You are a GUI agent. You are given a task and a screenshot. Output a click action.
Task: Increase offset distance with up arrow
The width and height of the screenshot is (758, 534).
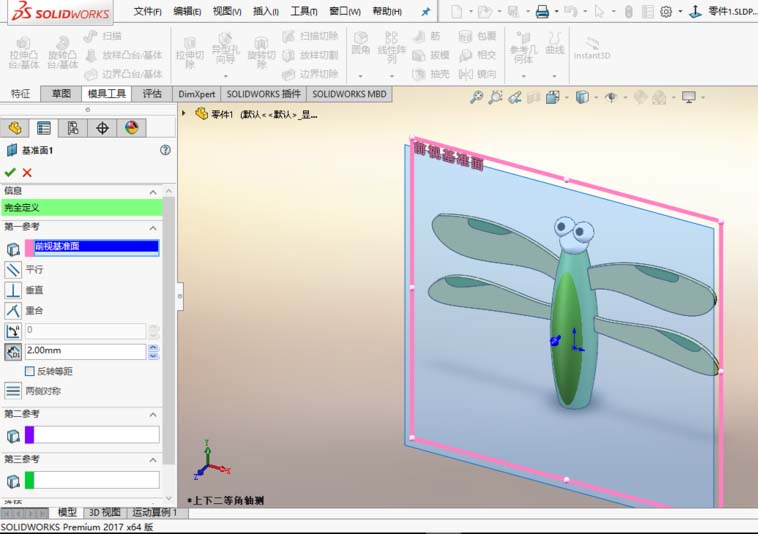(x=153, y=347)
